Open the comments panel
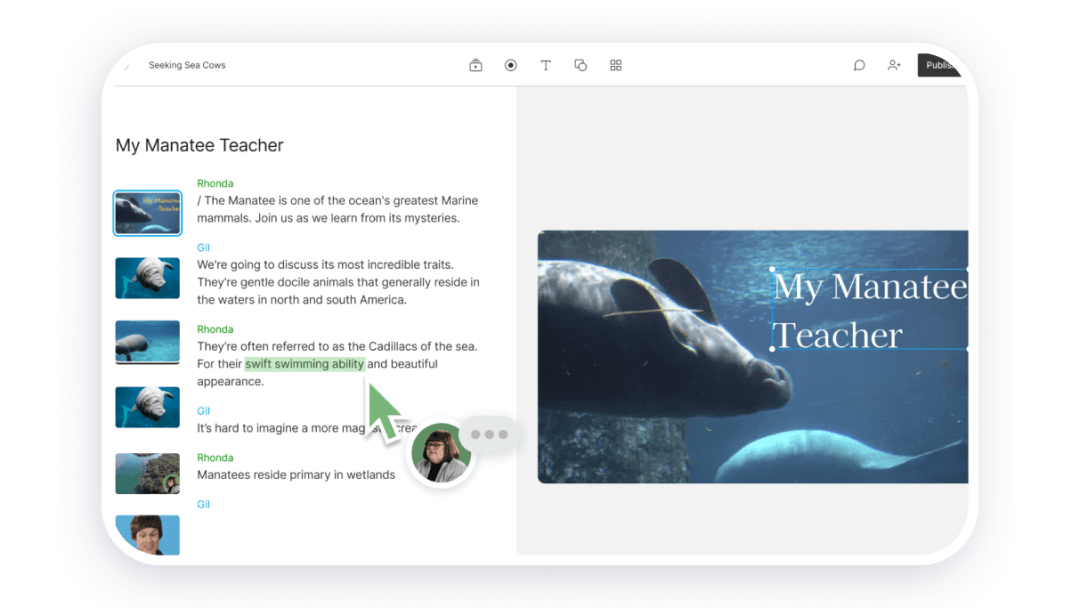1080x608 pixels. (859, 65)
